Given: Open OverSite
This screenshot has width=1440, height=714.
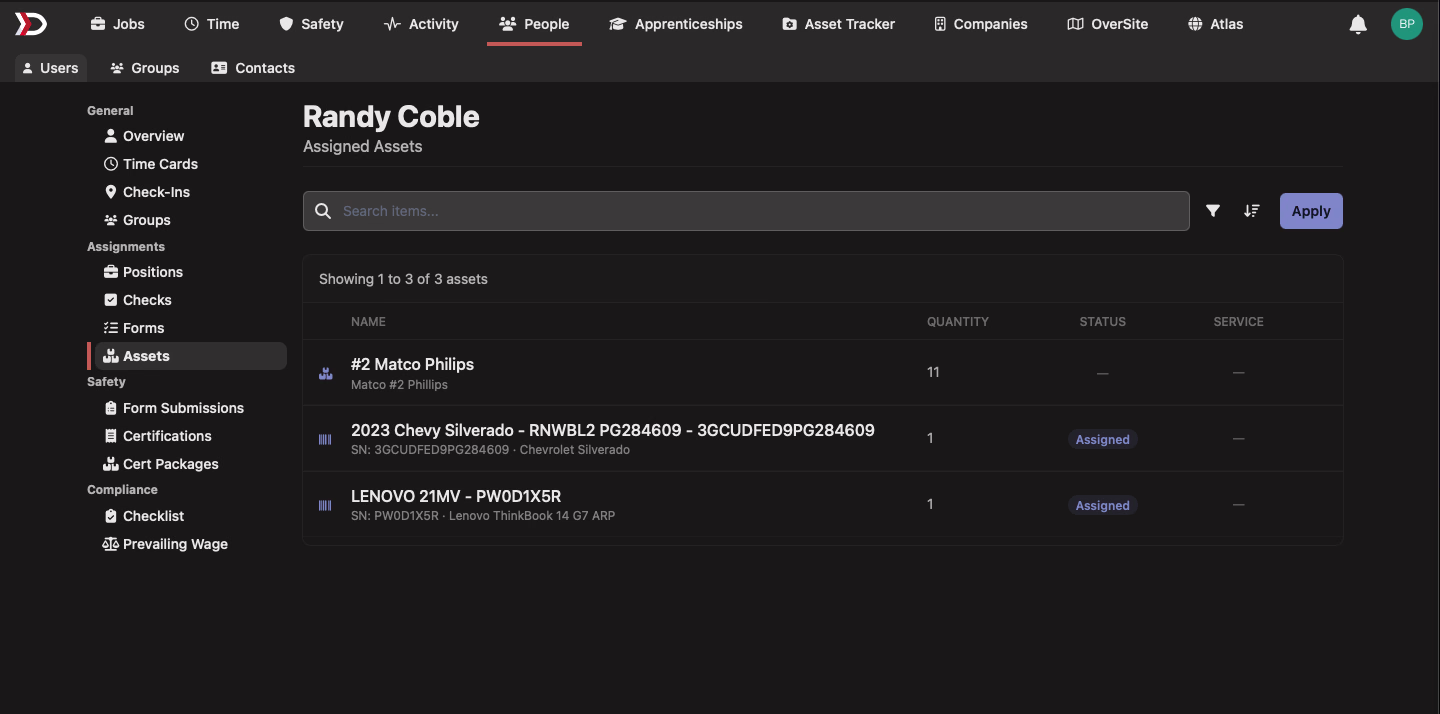Looking at the screenshot, I should pyautogui.click(x=1107, y=24).
